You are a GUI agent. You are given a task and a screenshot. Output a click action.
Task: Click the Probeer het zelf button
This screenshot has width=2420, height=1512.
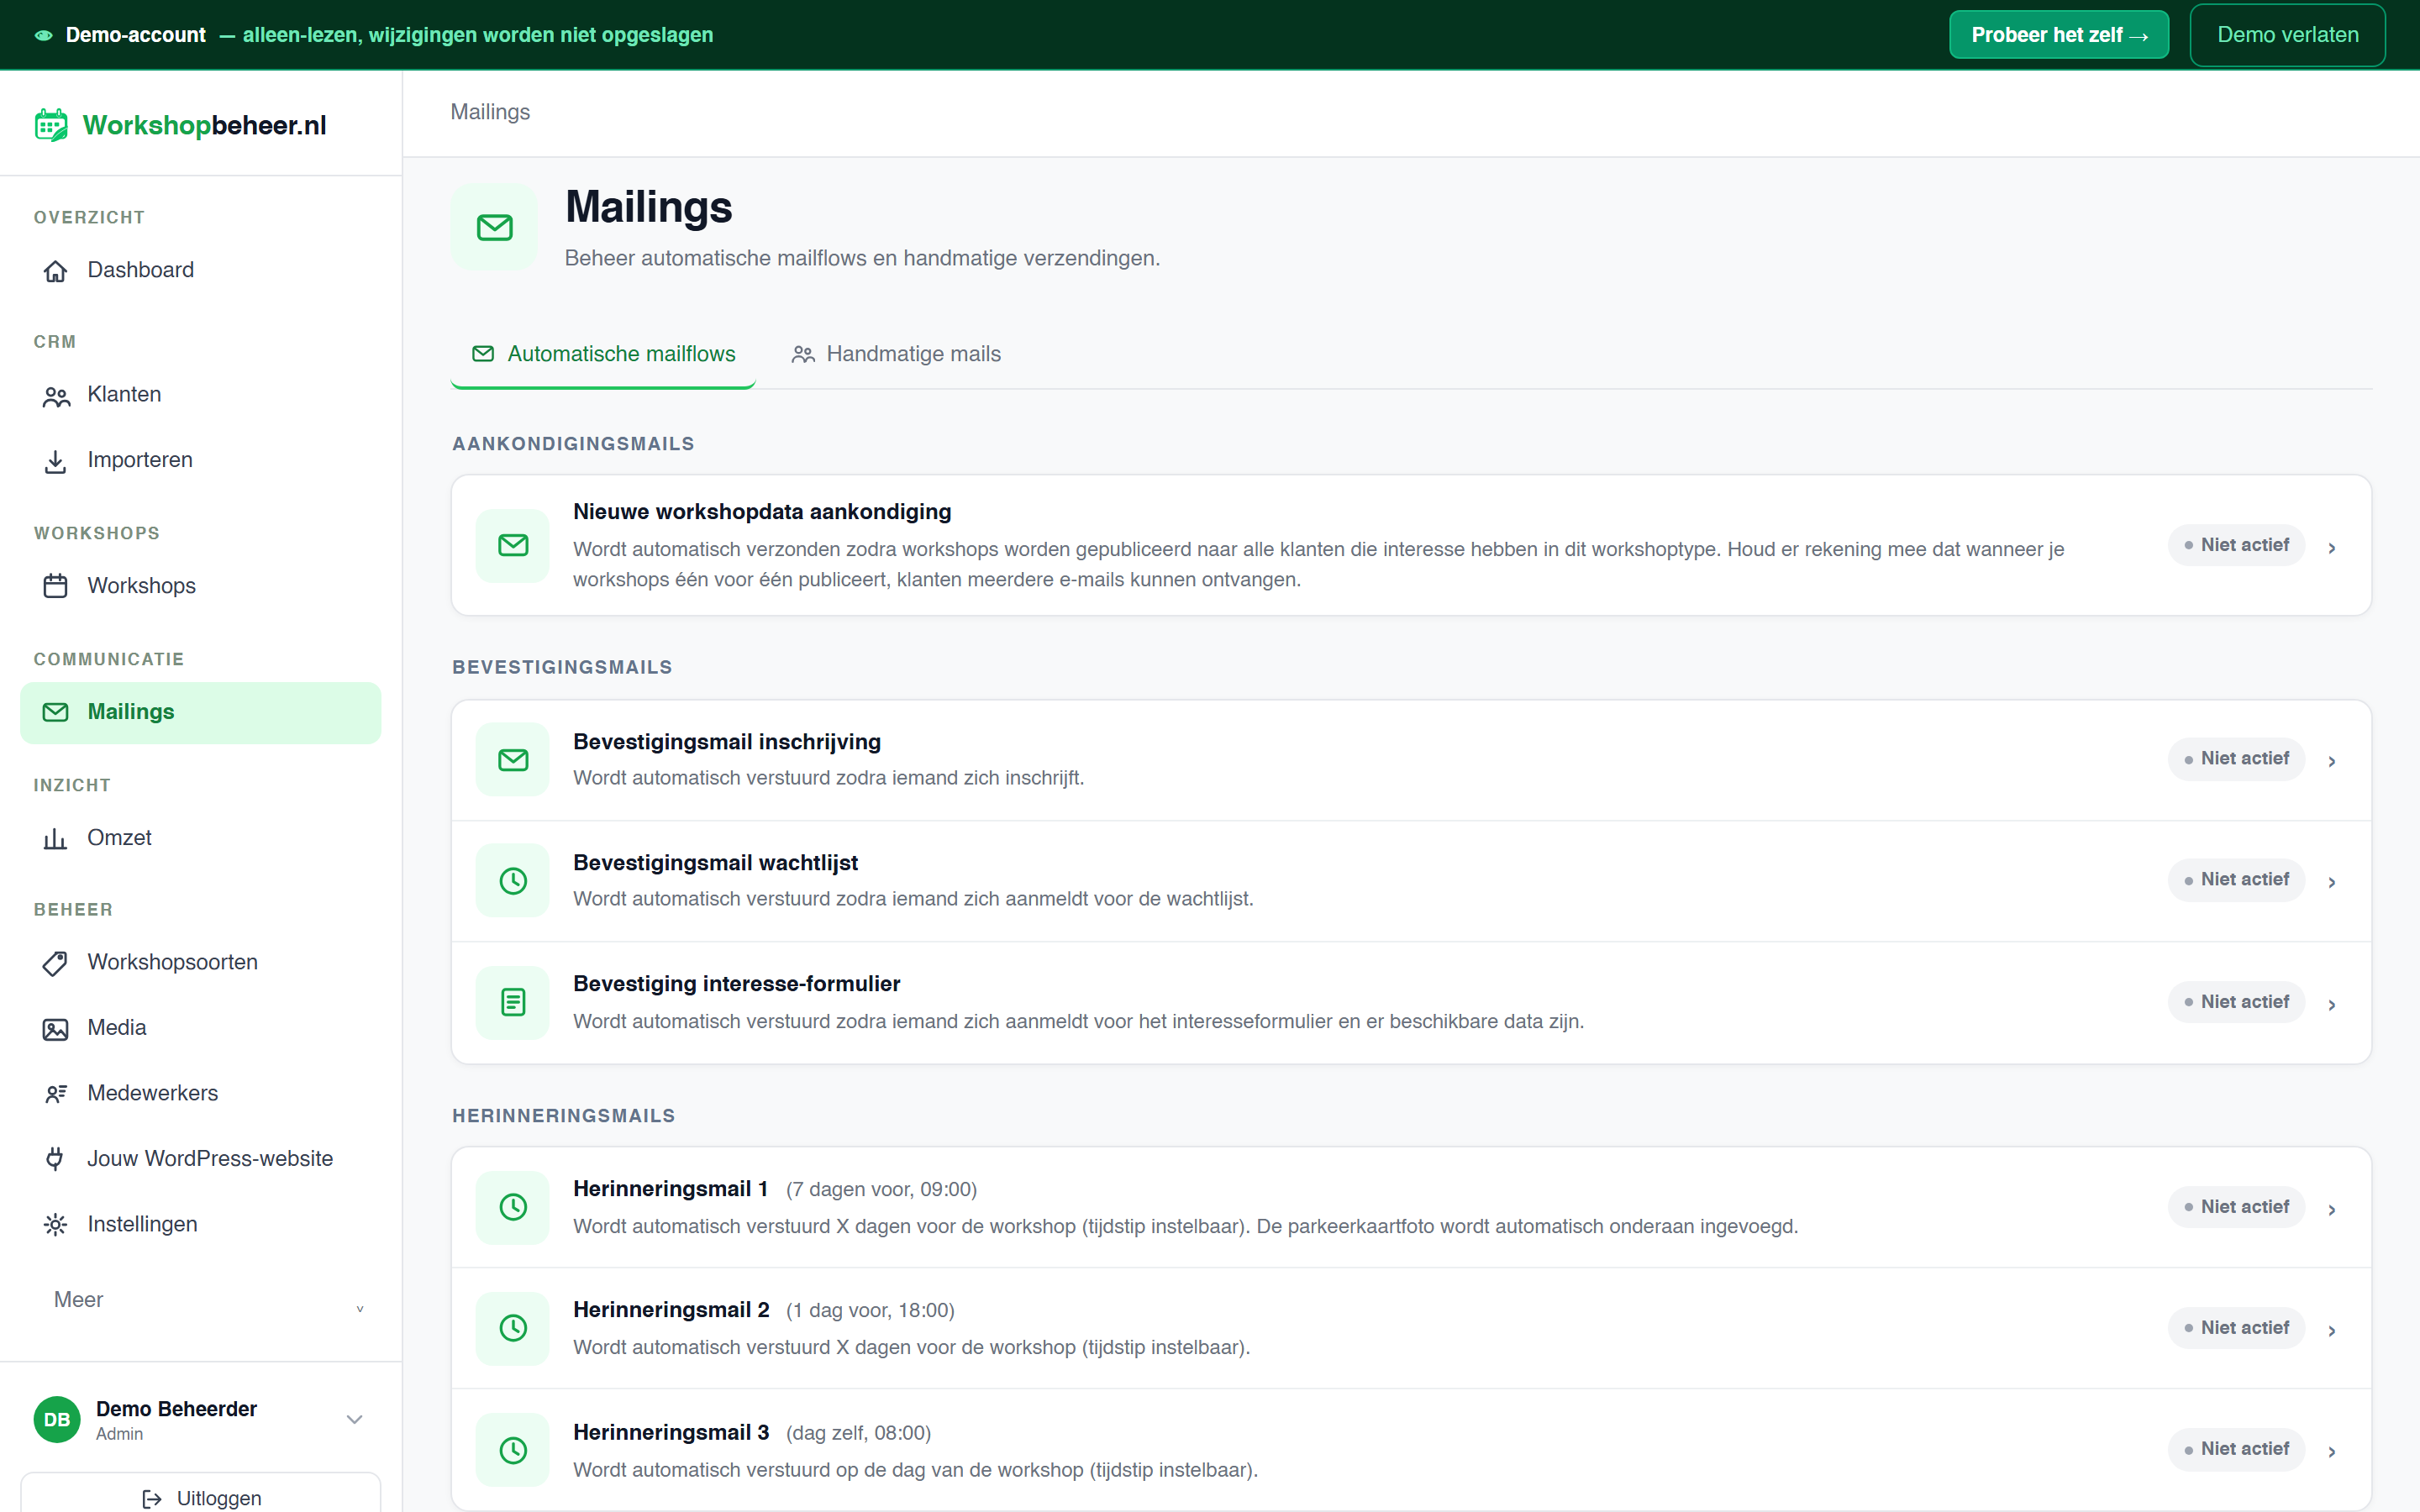pos(2059,35)
